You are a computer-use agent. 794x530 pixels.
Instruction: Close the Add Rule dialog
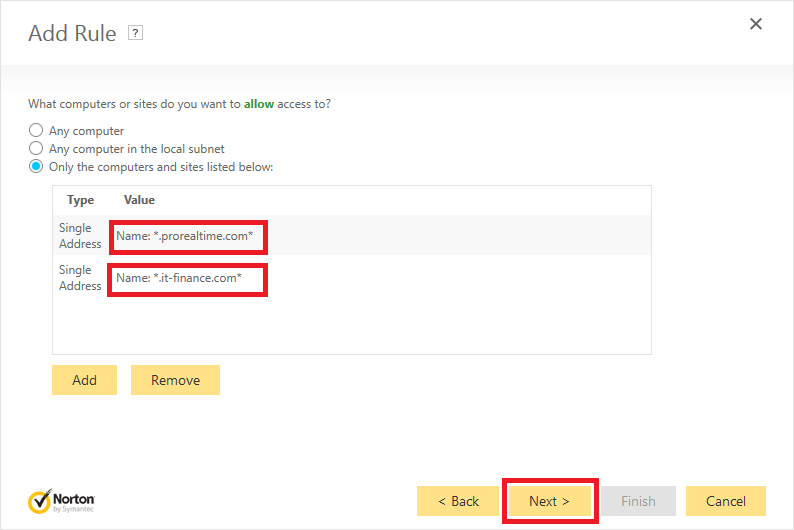tap(756, 24)
